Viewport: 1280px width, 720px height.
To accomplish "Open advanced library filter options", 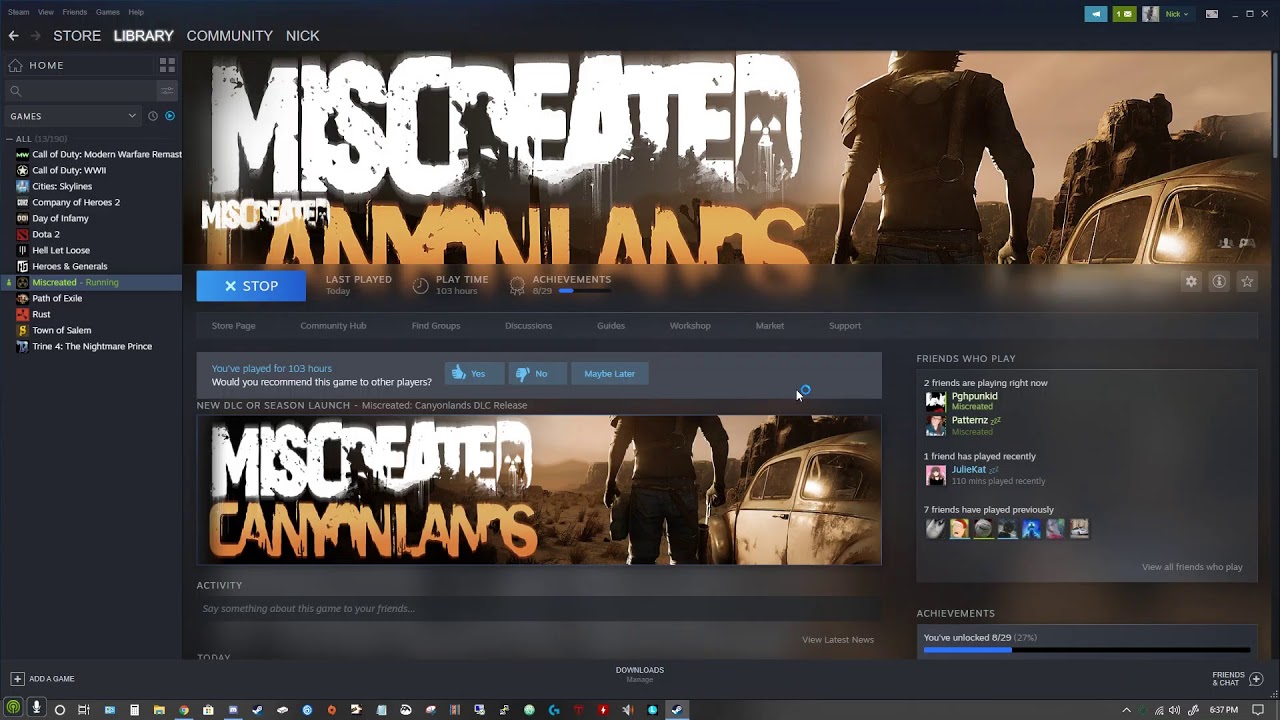I will tap(167, 91).
